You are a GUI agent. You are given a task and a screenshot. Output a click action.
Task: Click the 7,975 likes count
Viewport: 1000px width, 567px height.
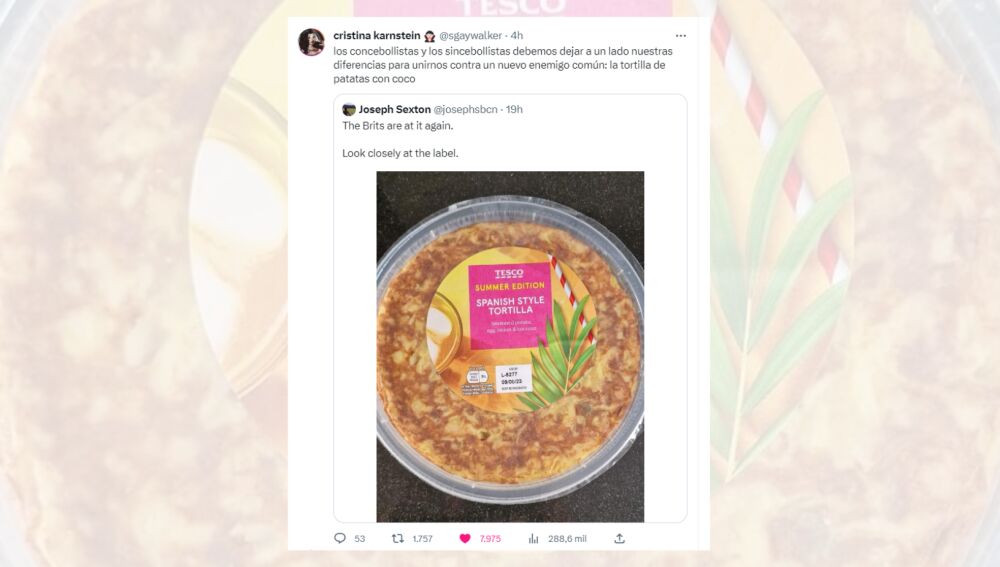pyautogui.click(x=490, y=538)
